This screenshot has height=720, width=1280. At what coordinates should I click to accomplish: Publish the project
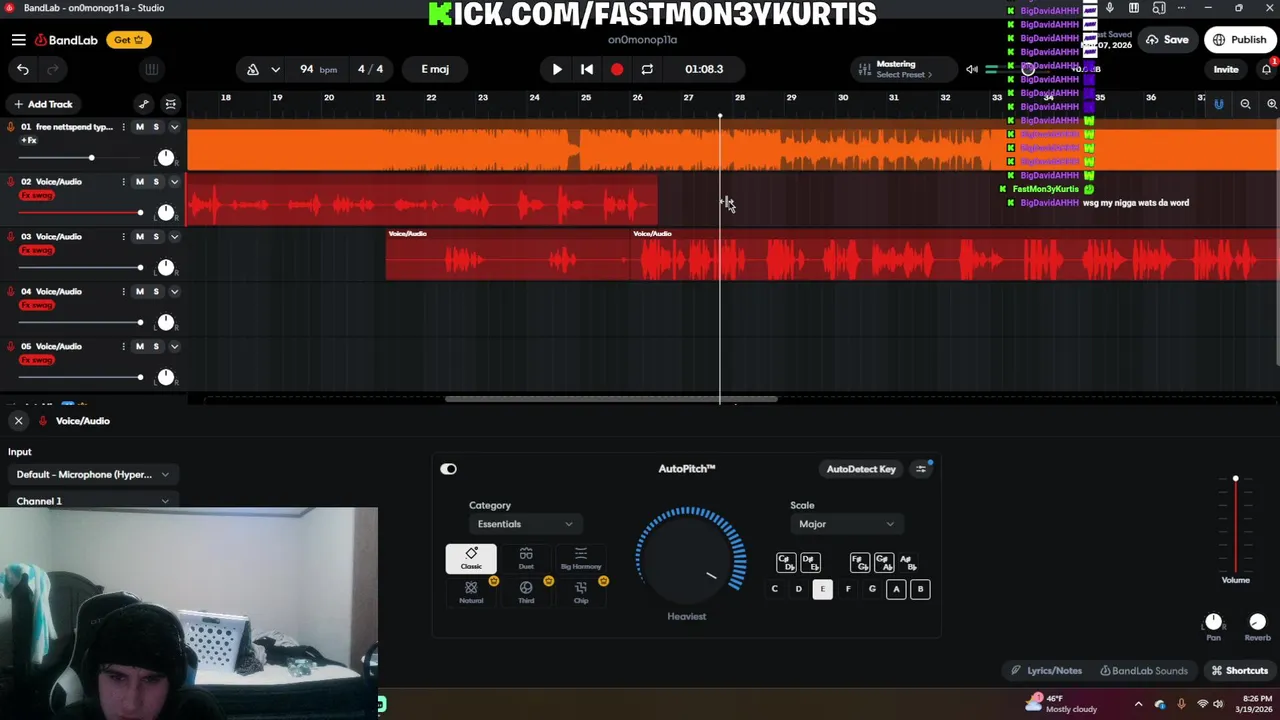click(1239, 40)
